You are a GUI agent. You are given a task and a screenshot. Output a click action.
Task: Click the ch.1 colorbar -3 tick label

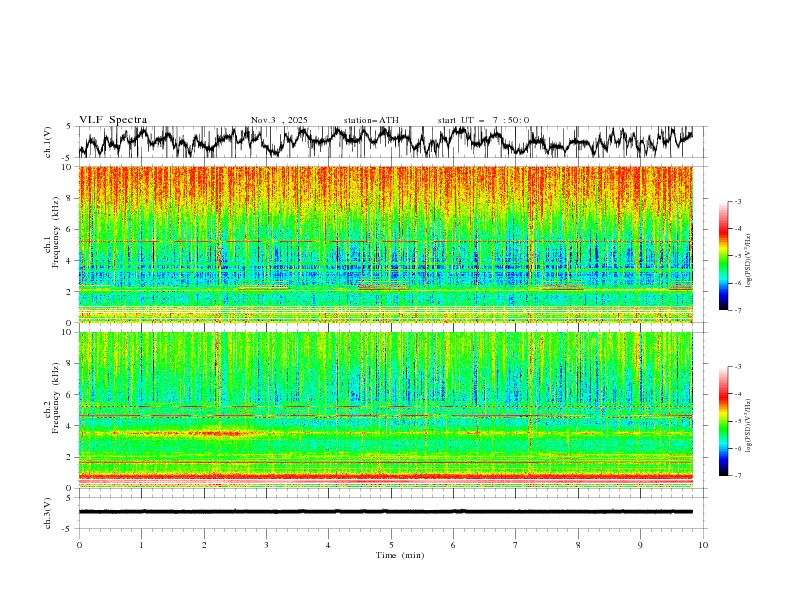[x=737, y=201]
